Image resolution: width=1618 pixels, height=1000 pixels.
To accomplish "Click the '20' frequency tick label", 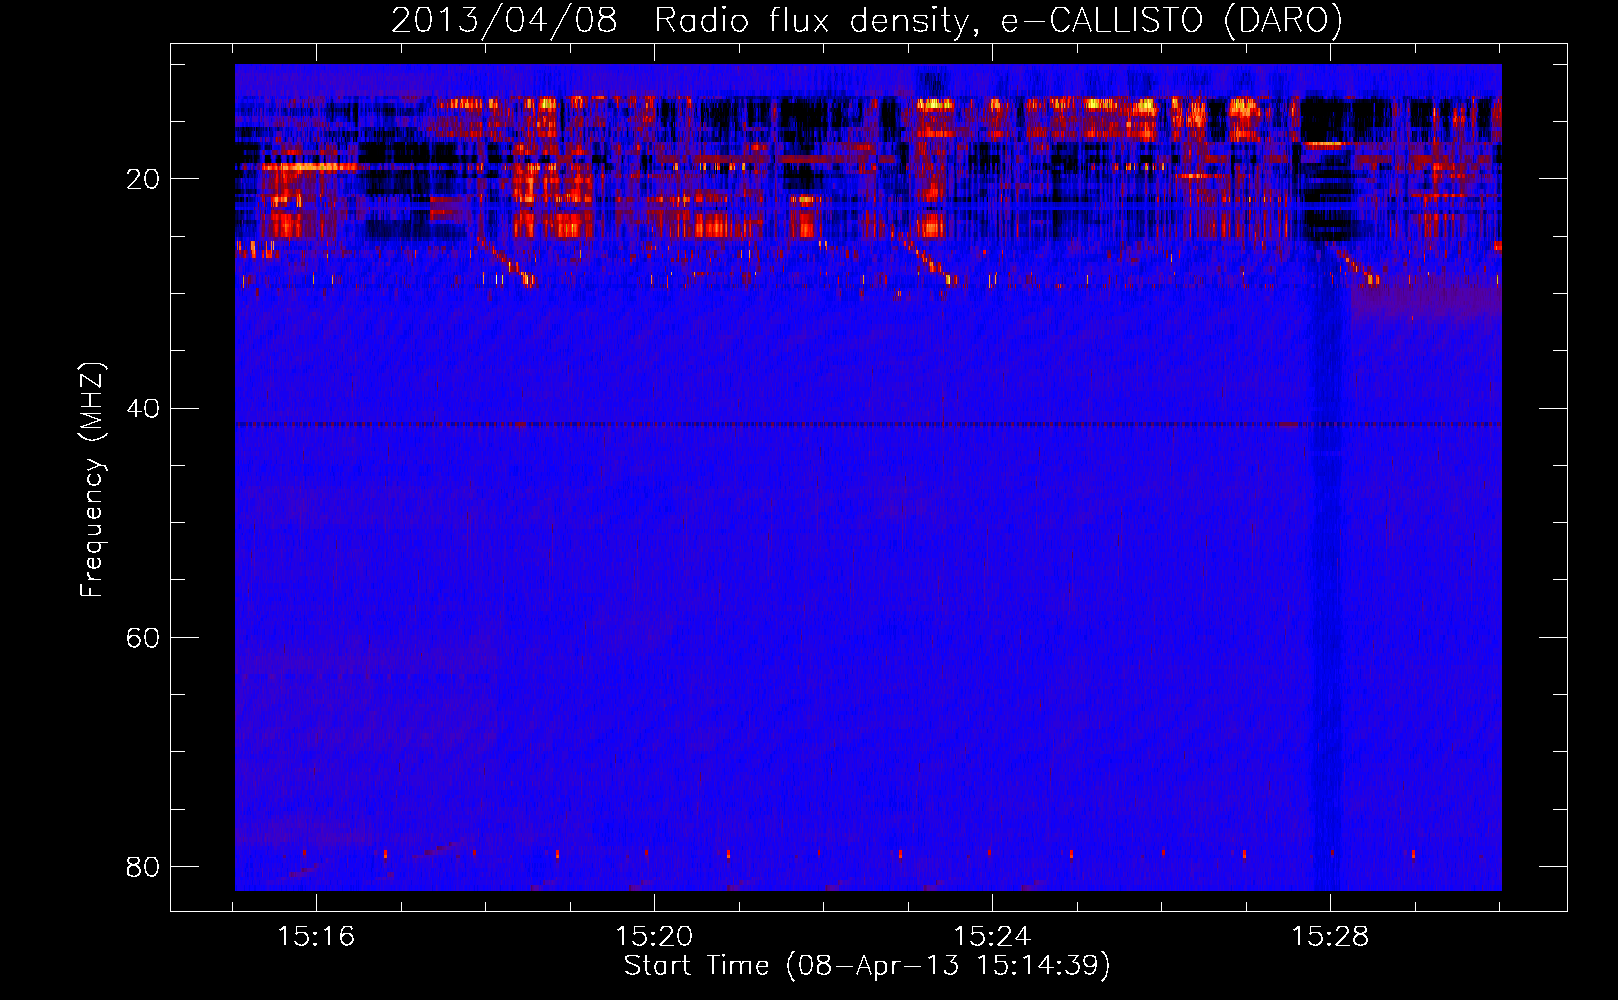I will [x=143, y=179].
